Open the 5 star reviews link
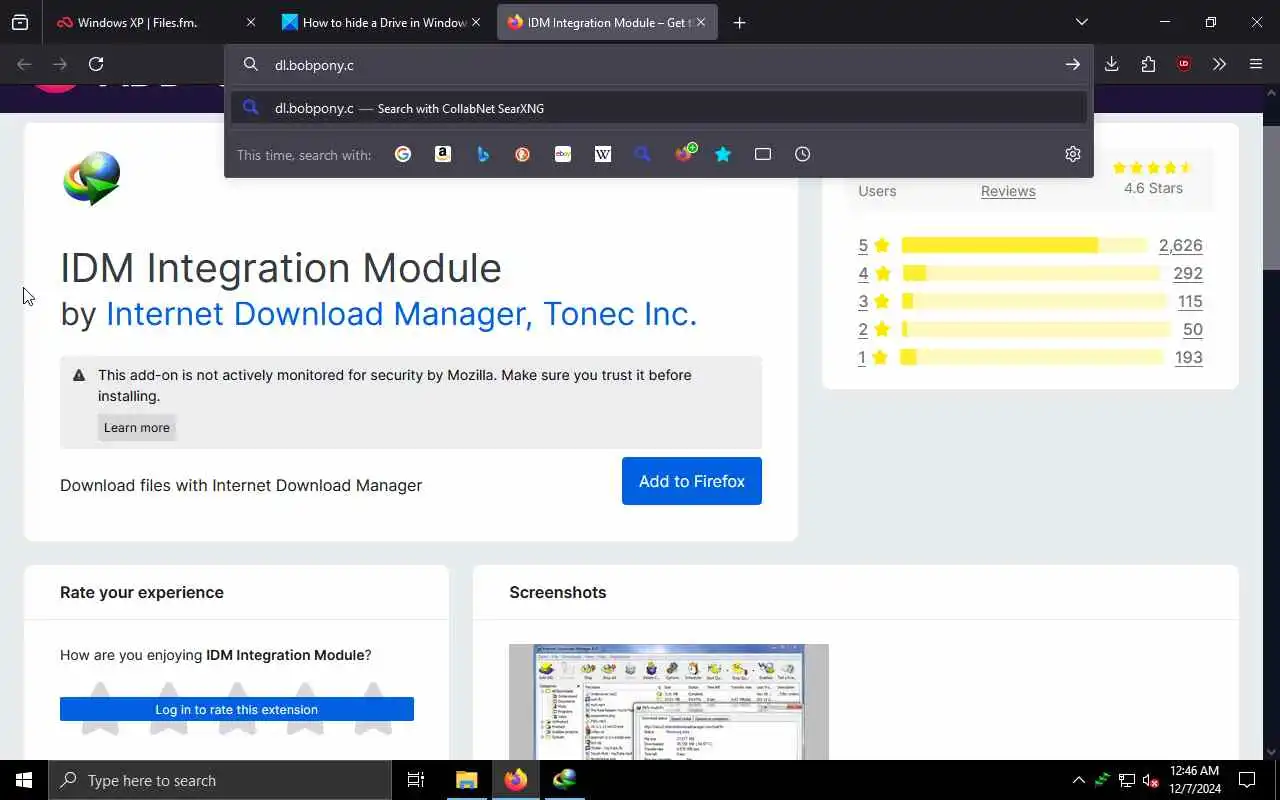Image resolution: width=1280 pixels, height=800 pixels. (x=873, y=245)
